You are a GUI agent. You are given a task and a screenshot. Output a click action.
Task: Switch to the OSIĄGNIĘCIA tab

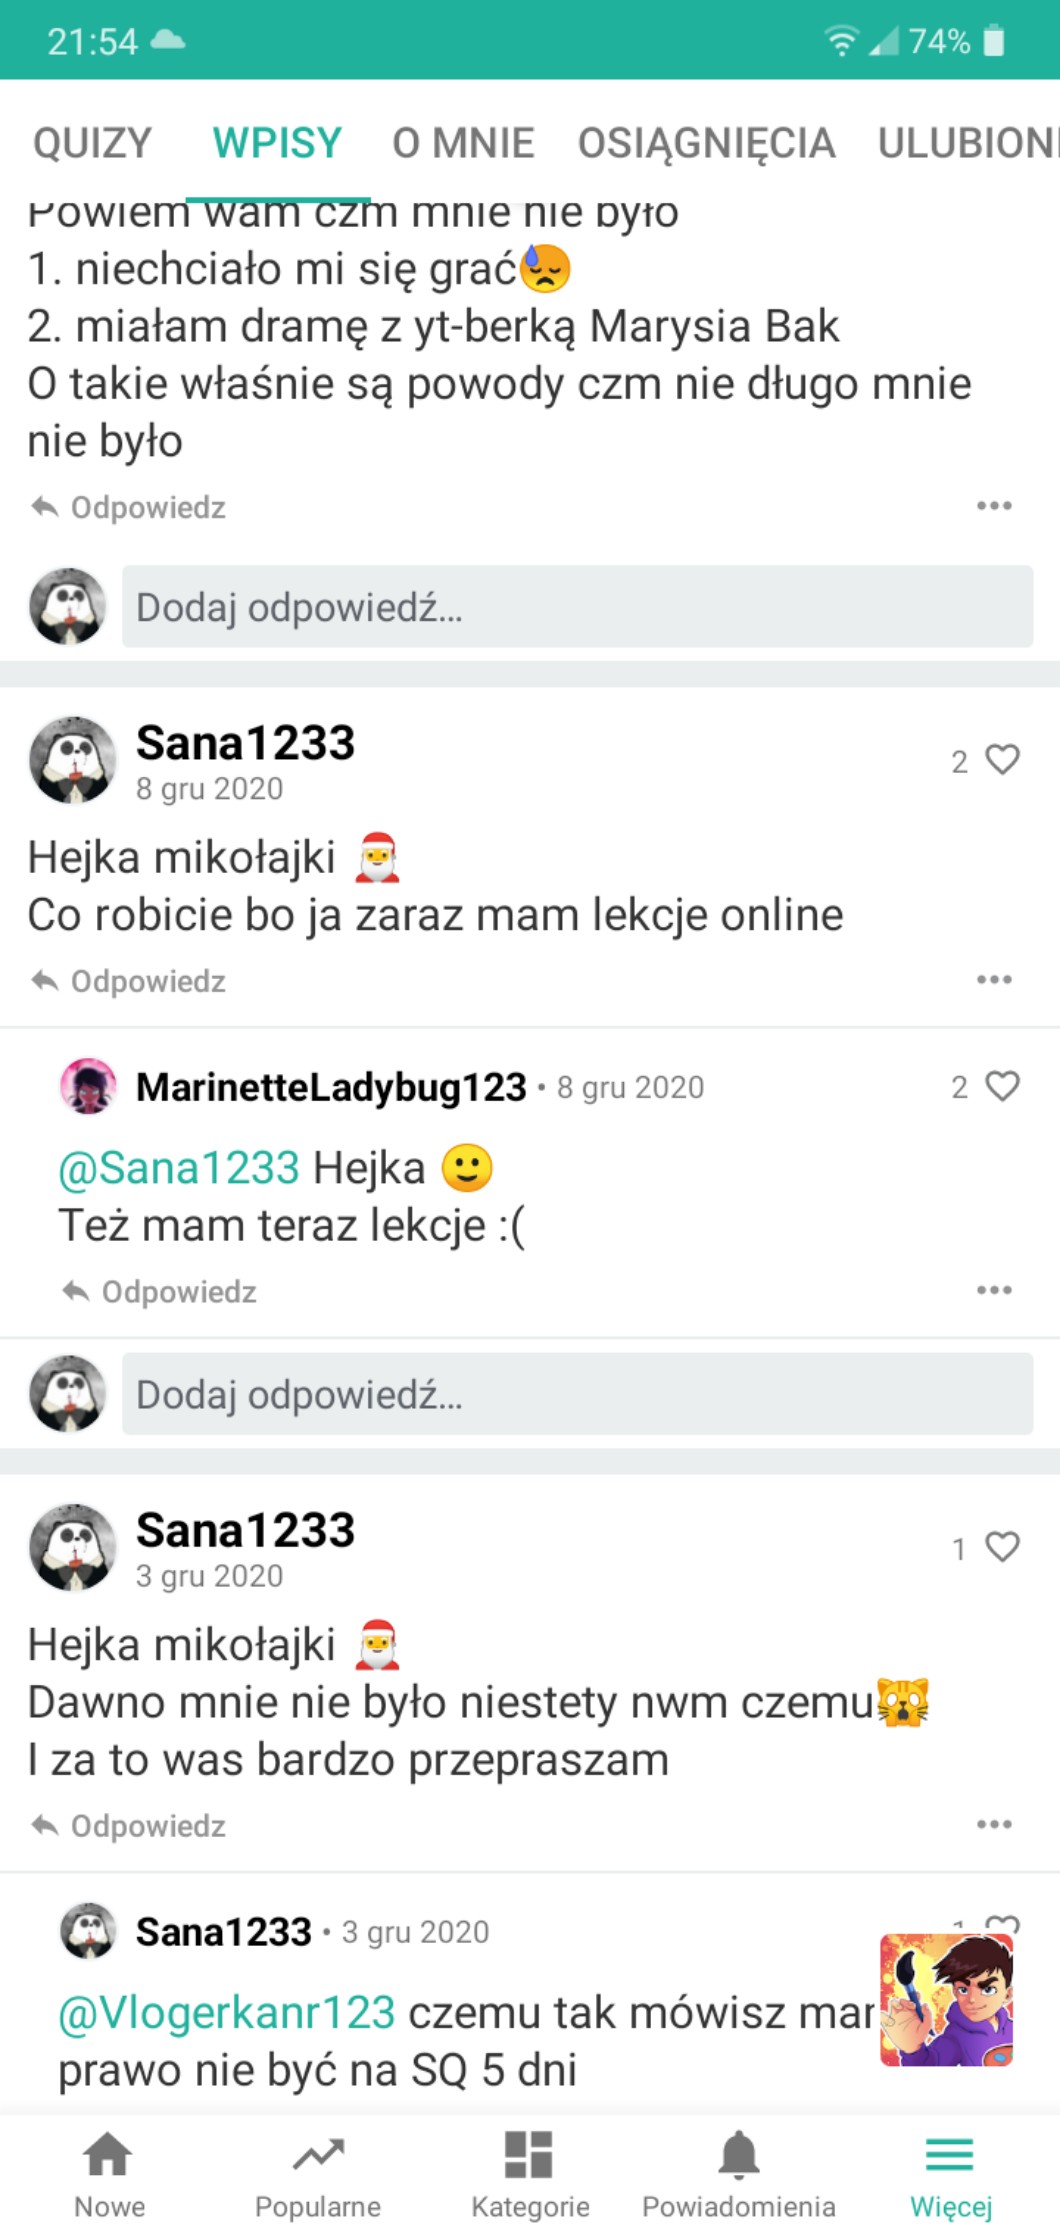pyautogui.click(x=706, y=143)
